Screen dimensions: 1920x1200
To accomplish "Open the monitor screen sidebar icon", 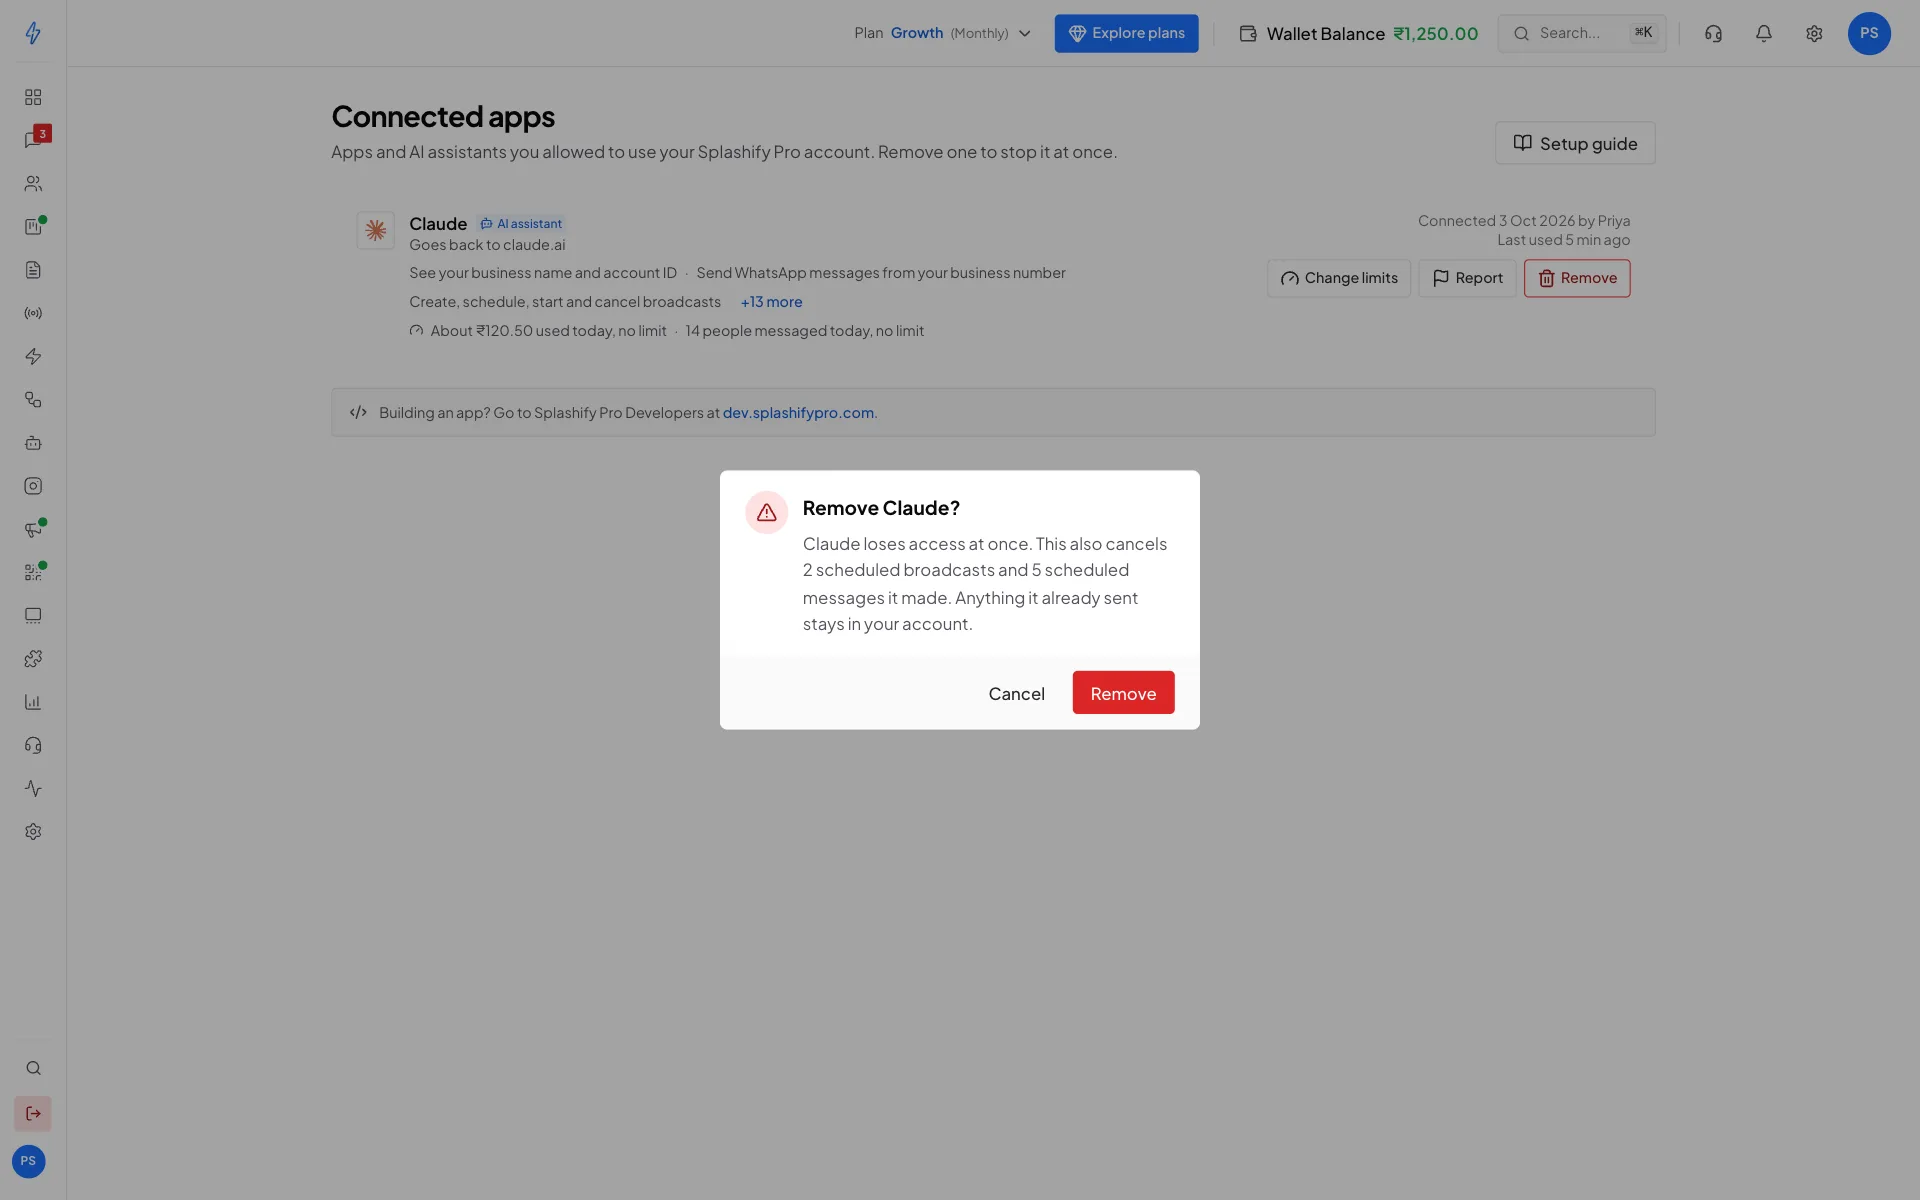I will (x=33, y=616).
